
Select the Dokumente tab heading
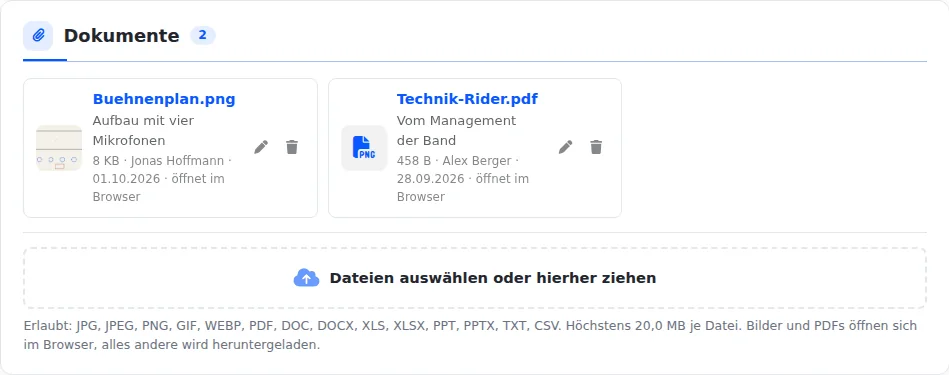[x=122, y=36]
